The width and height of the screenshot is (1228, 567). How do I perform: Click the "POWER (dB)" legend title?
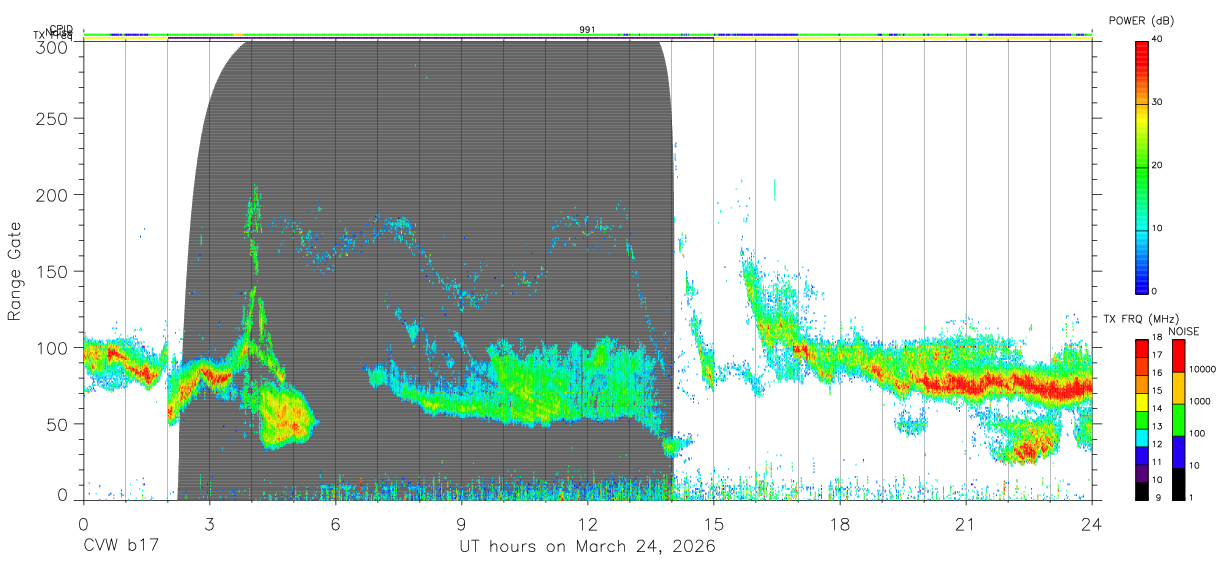[1143, 20]
